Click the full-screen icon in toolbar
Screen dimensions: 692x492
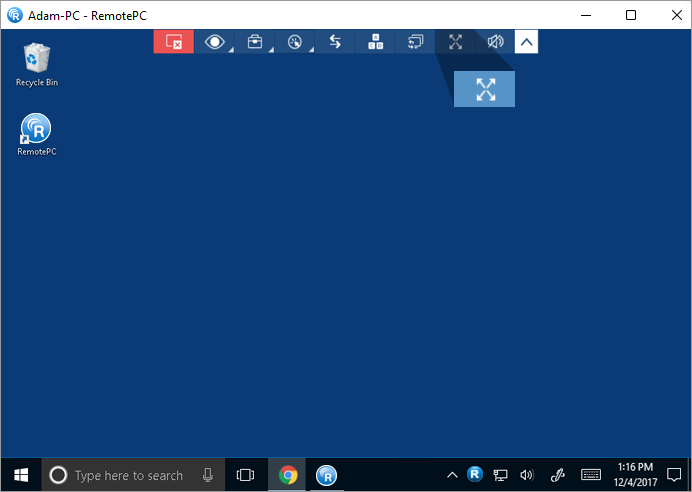pyautogui.click(x=455, y=42)
